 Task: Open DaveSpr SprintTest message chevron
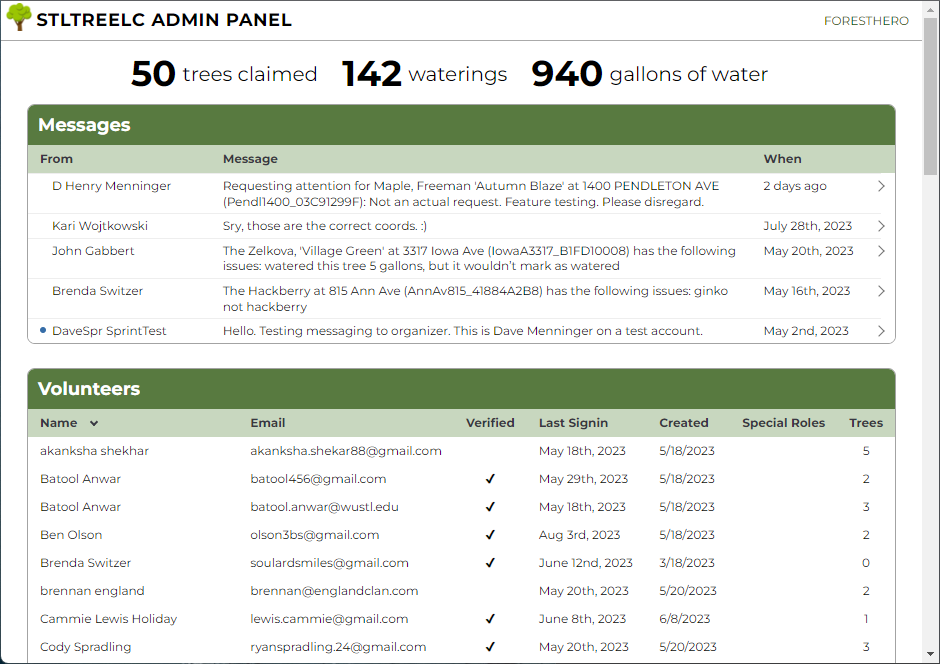(881, 331)
